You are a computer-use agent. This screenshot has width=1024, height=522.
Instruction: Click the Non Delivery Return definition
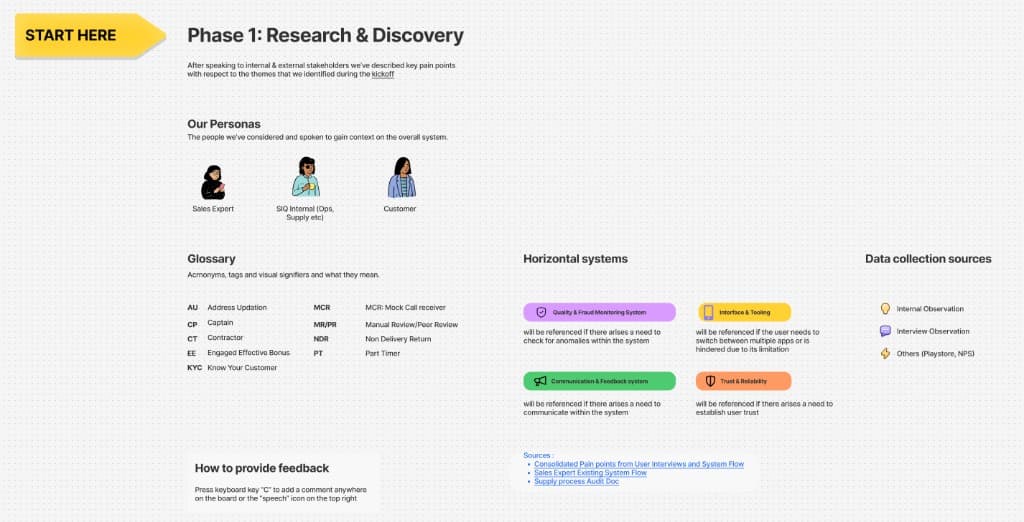[398, 339]
